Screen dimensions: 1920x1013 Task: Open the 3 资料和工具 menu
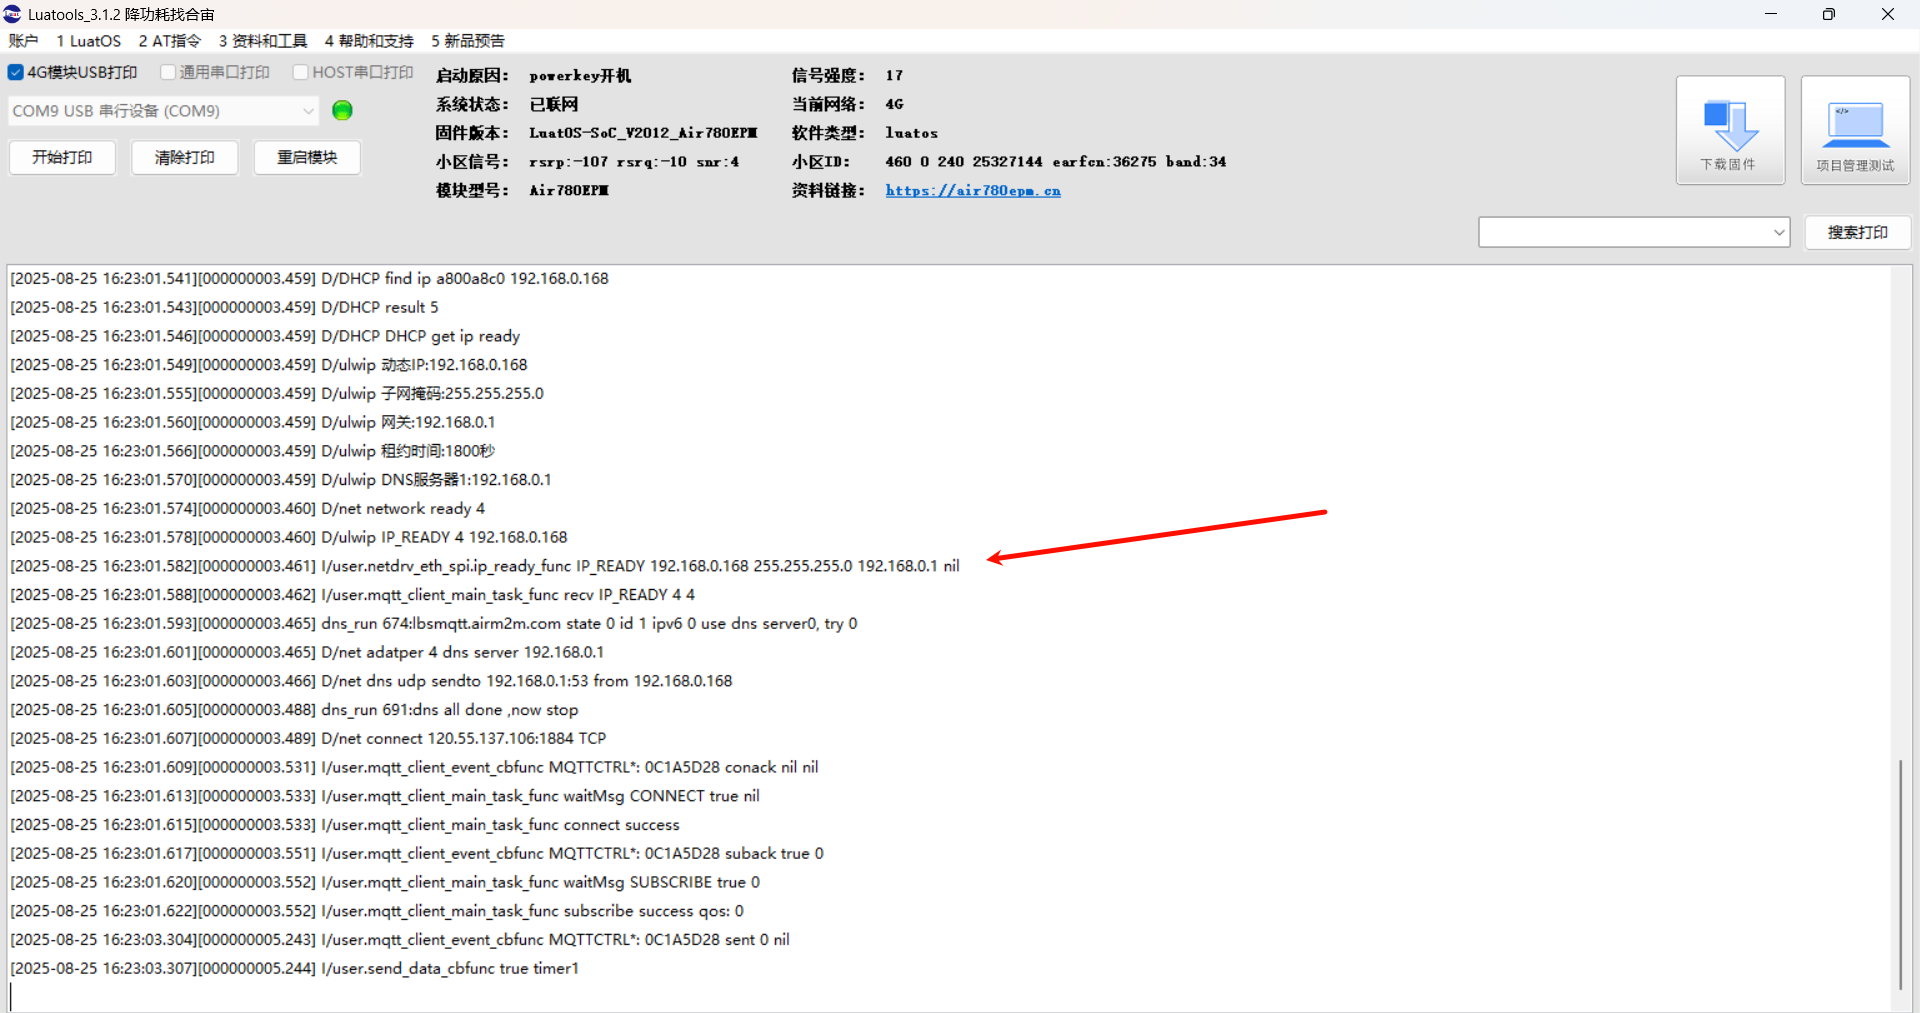click(x=263, y=41)
